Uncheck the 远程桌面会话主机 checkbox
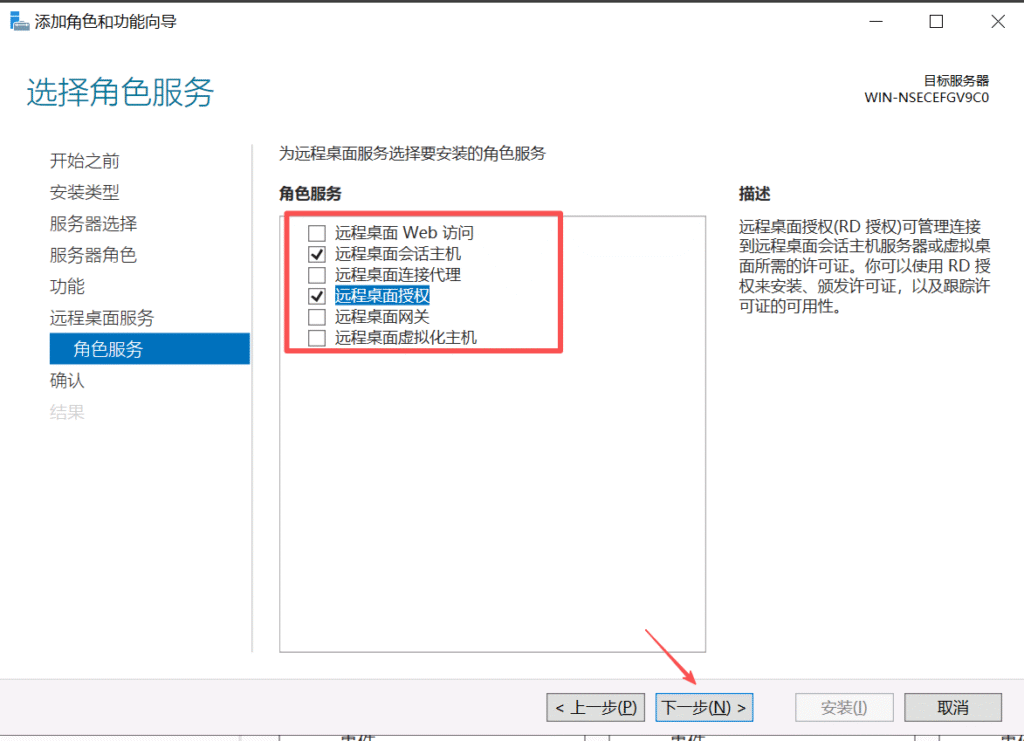The width and height of the screenshot is (1024, 741). coord(317,254)
